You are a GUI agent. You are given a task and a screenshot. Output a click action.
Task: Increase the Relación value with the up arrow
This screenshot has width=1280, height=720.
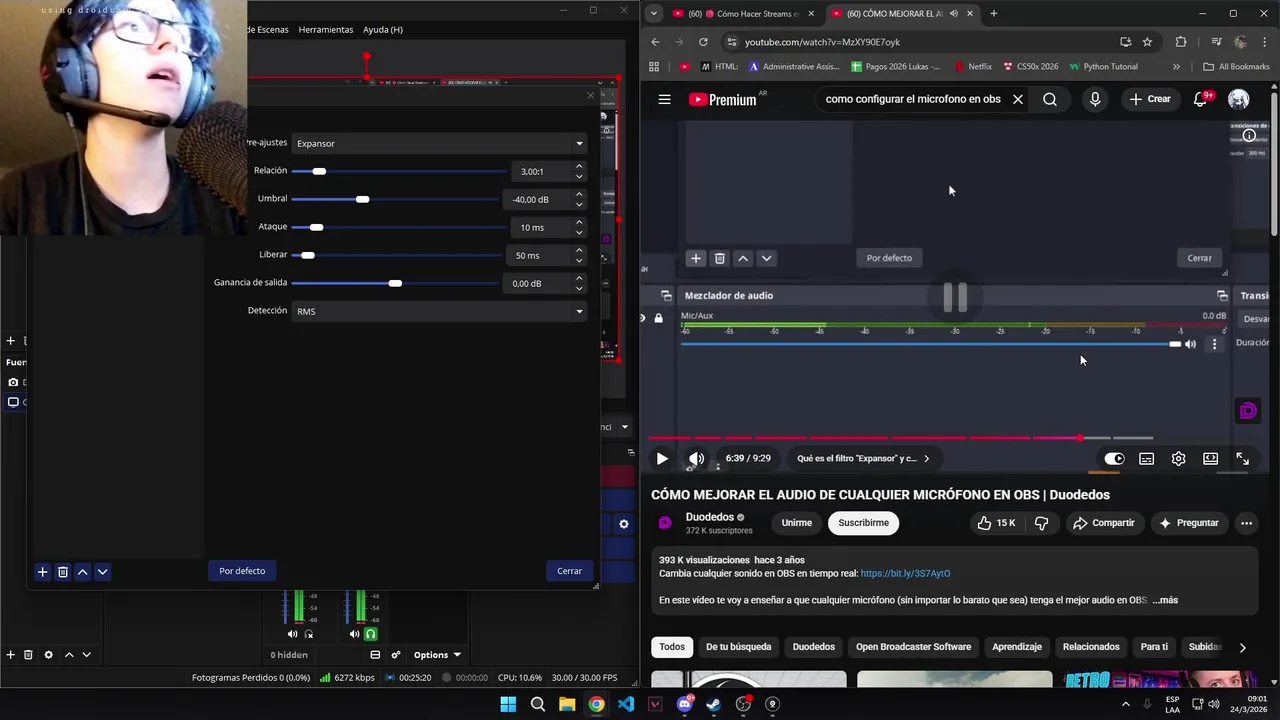point(579,166)
